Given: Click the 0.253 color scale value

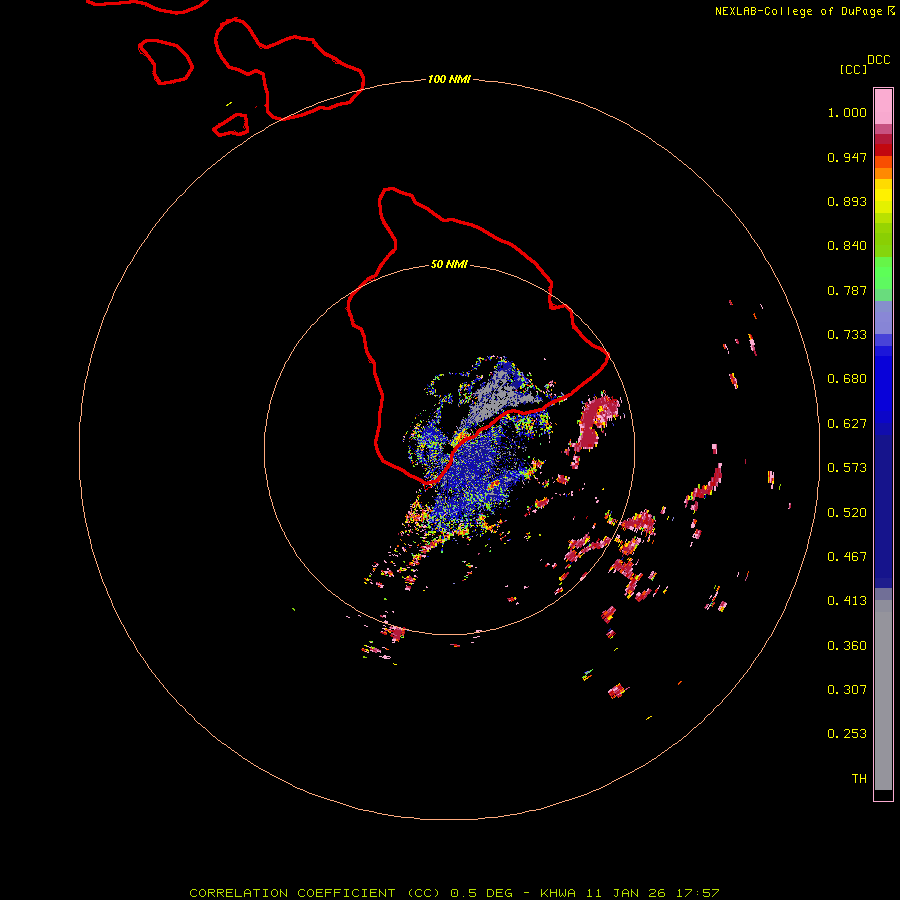Looking at the screenshot, I should 847,734.
